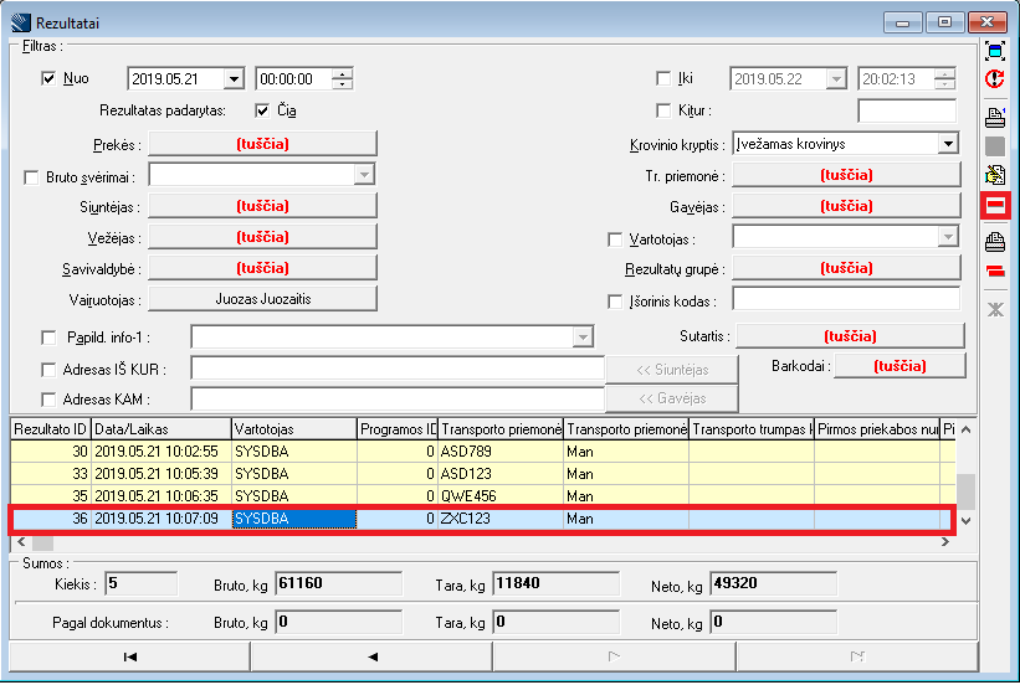This screenshot has width=1020, height=684.
Task: Click the stacked red bars icon
Action: 995,271
